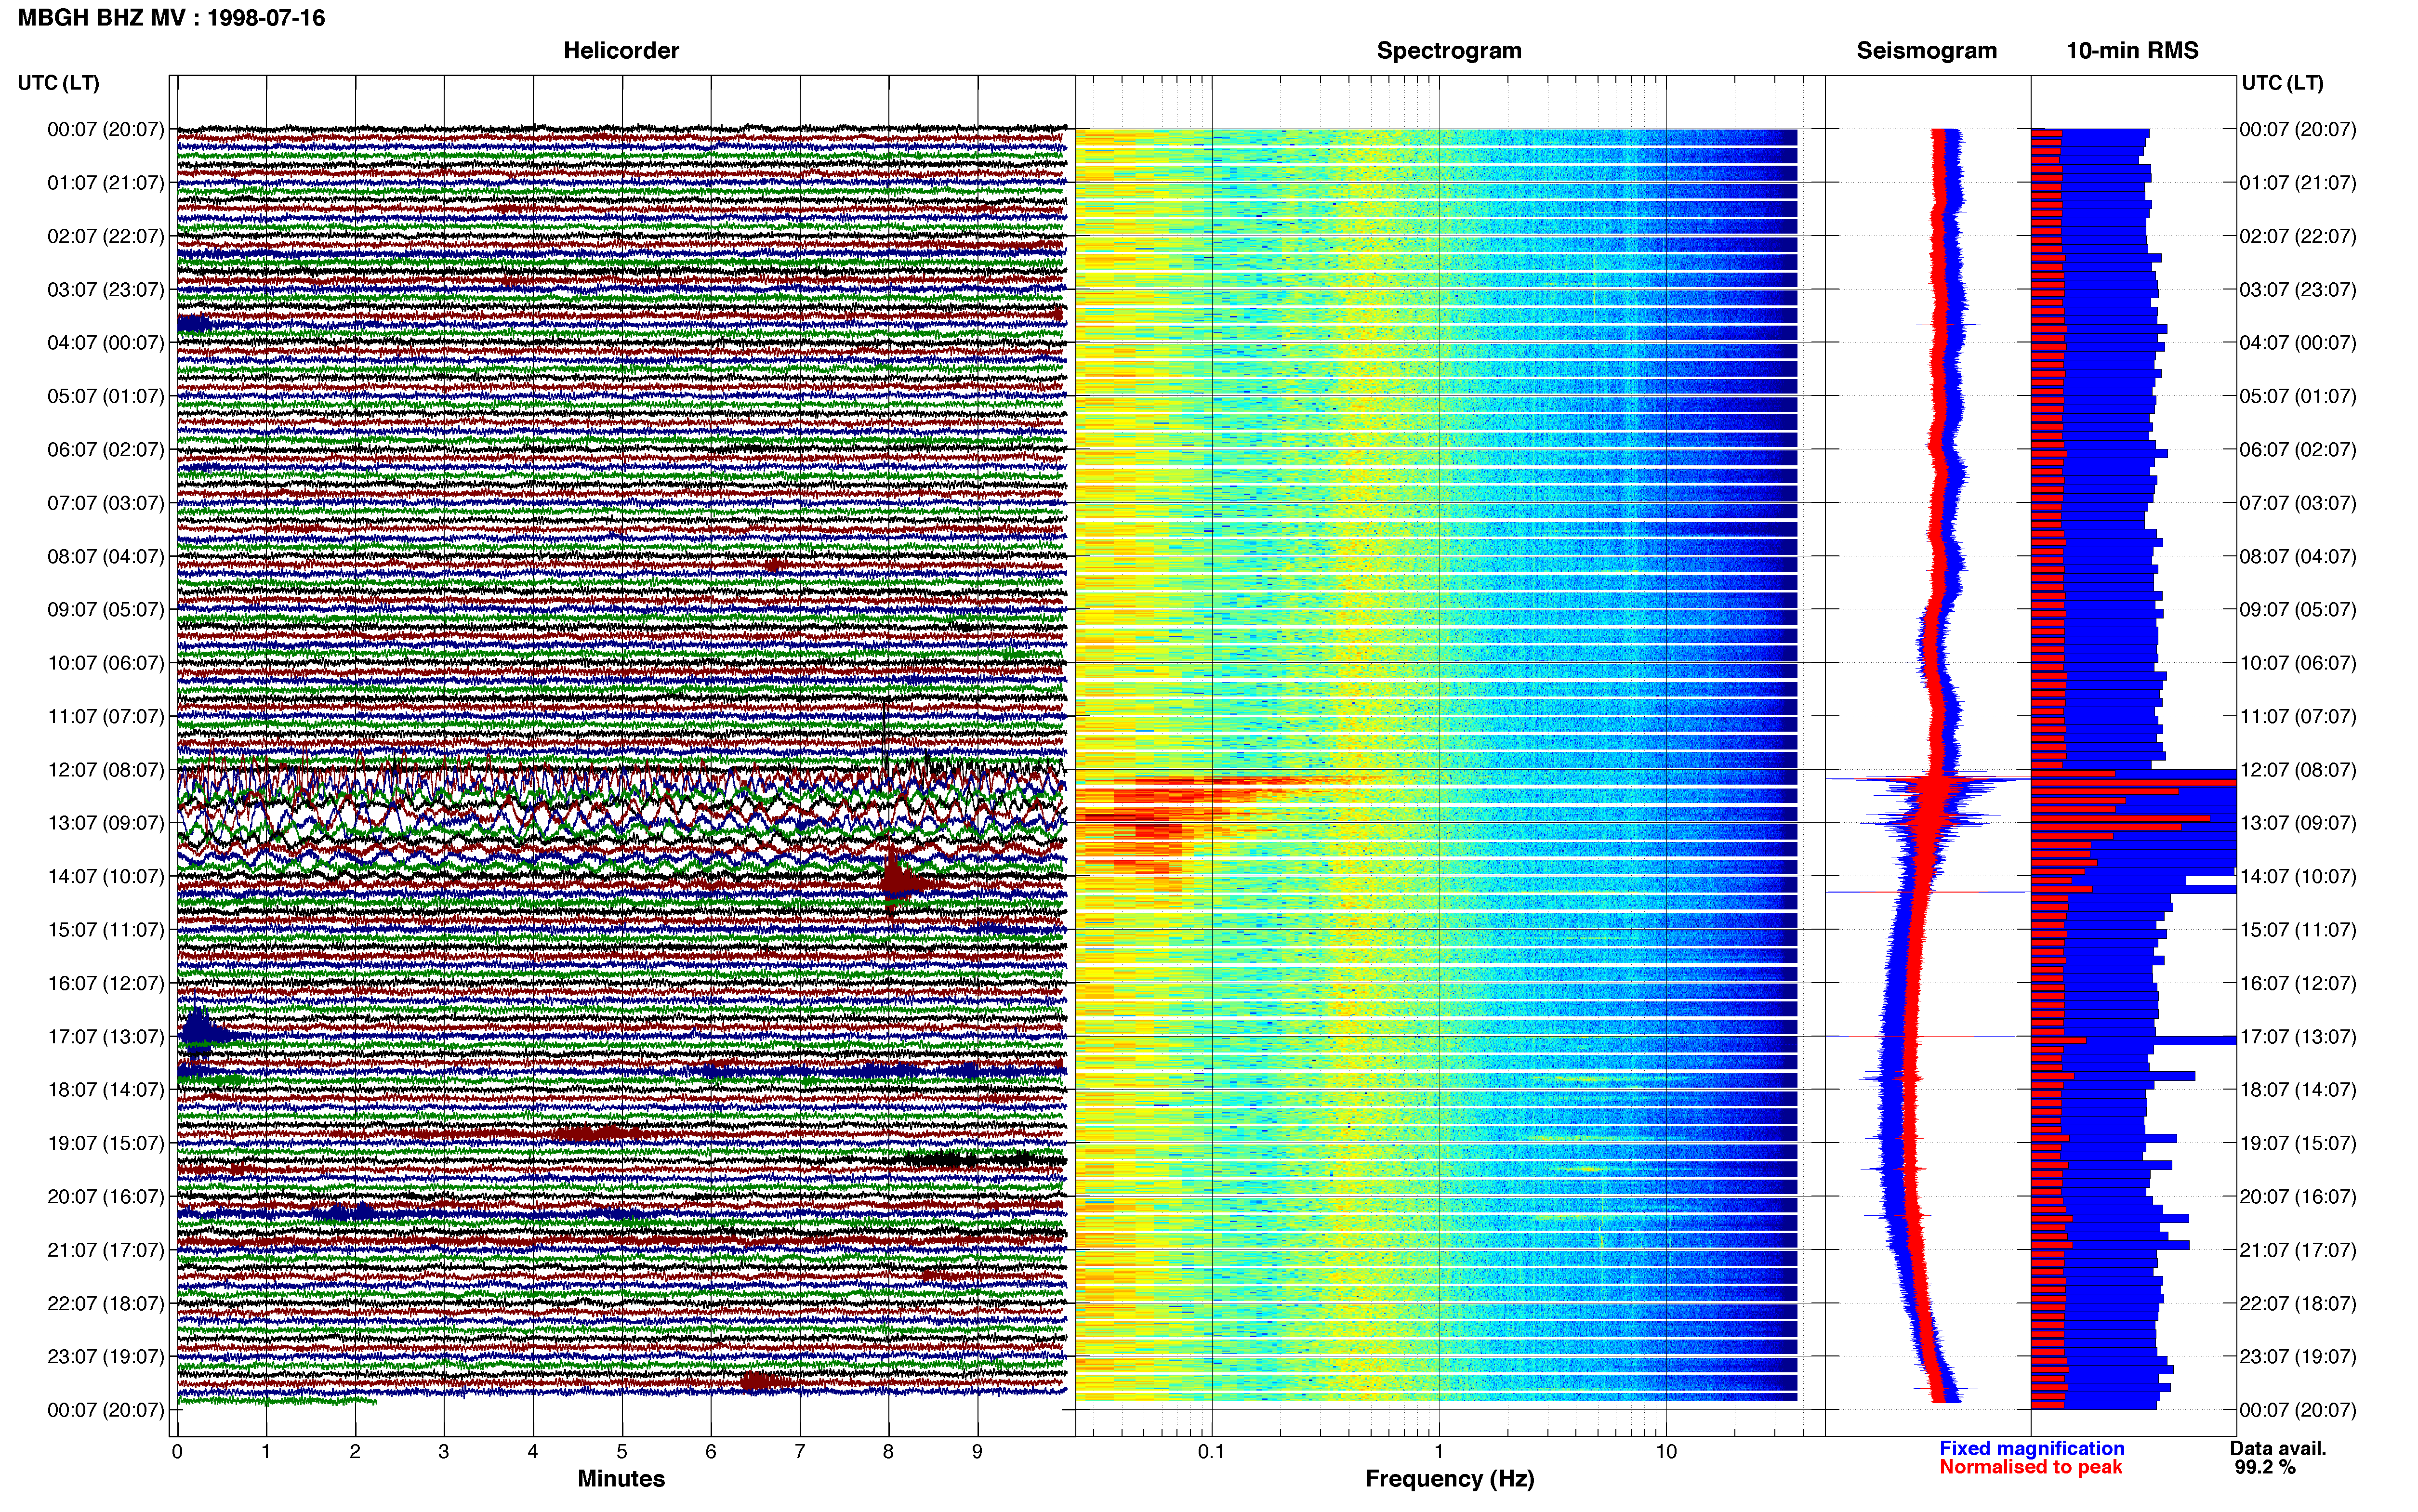Click the minute 0 tick label
This screenshot has width=2418, height=1512.
point(177,1452)
